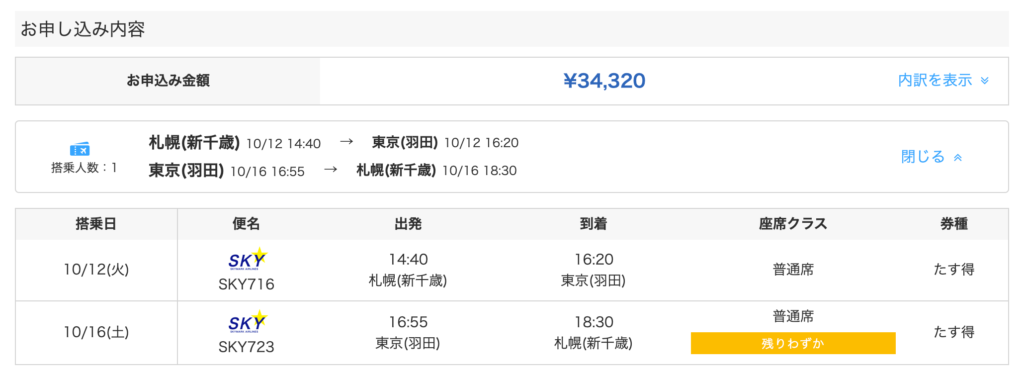Click the 座席クラス column header
1024x382 pixels.
pyautogui.click(x=793, y=224)
